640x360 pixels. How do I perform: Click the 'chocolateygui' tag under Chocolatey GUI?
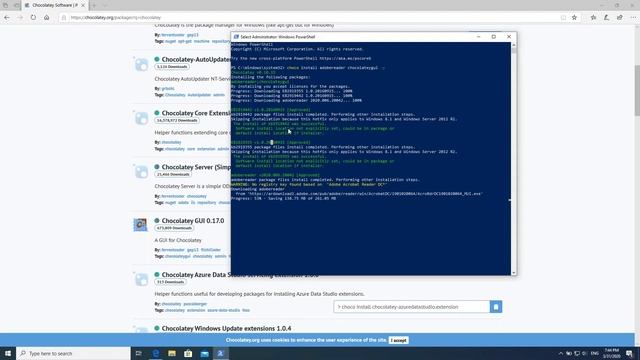click(x=178, y=256)
